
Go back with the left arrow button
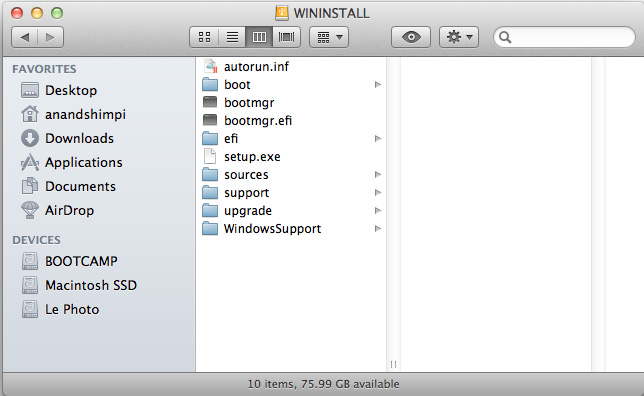[25, 37]
